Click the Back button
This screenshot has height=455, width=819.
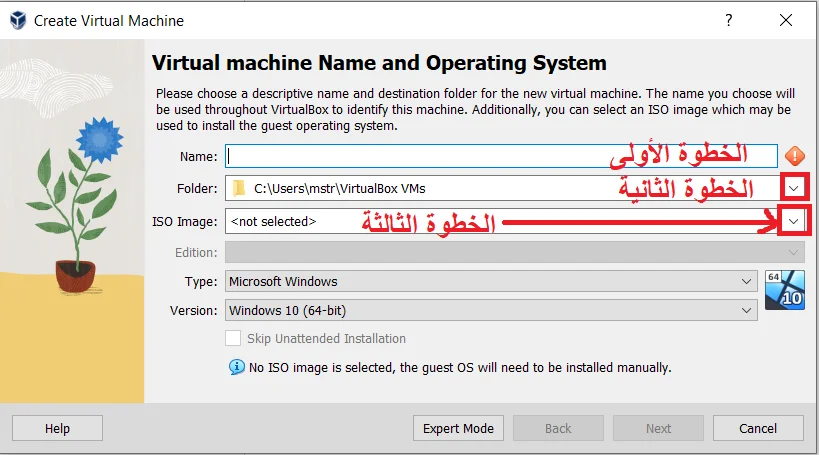[x=558, y=428]
